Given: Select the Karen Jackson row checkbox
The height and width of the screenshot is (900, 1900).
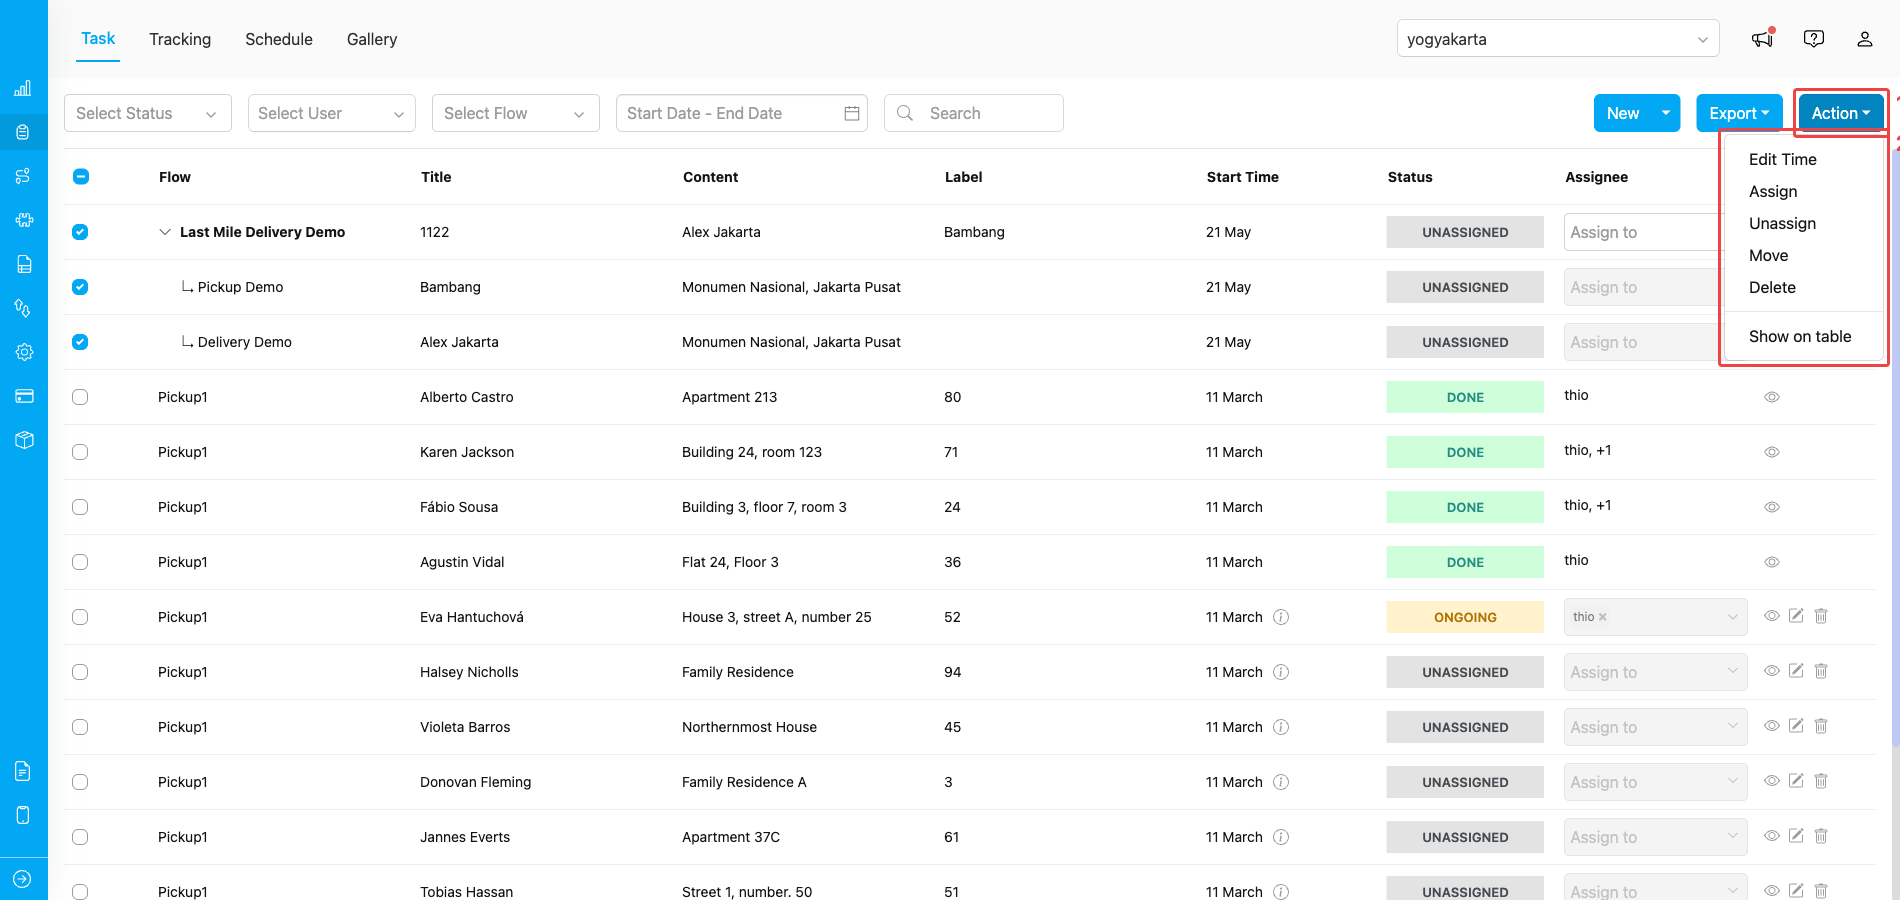Looking at the screenshot, I should point(80,452).
